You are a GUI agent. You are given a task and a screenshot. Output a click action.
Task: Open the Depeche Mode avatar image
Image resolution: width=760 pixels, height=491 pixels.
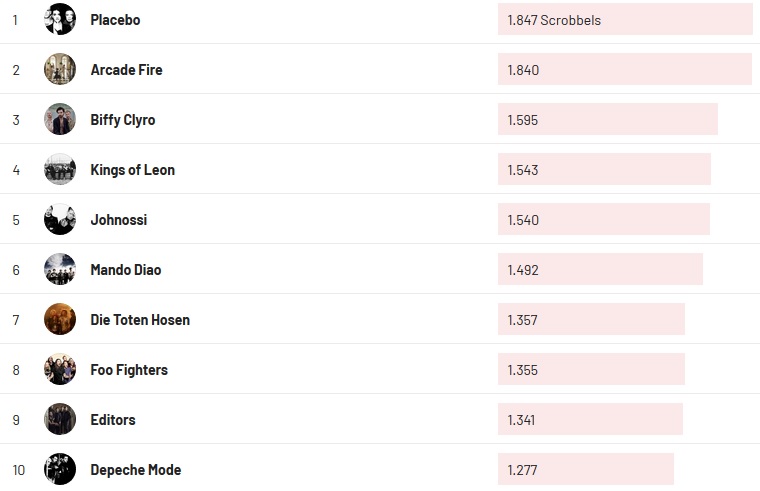click(x=60, y=469)
